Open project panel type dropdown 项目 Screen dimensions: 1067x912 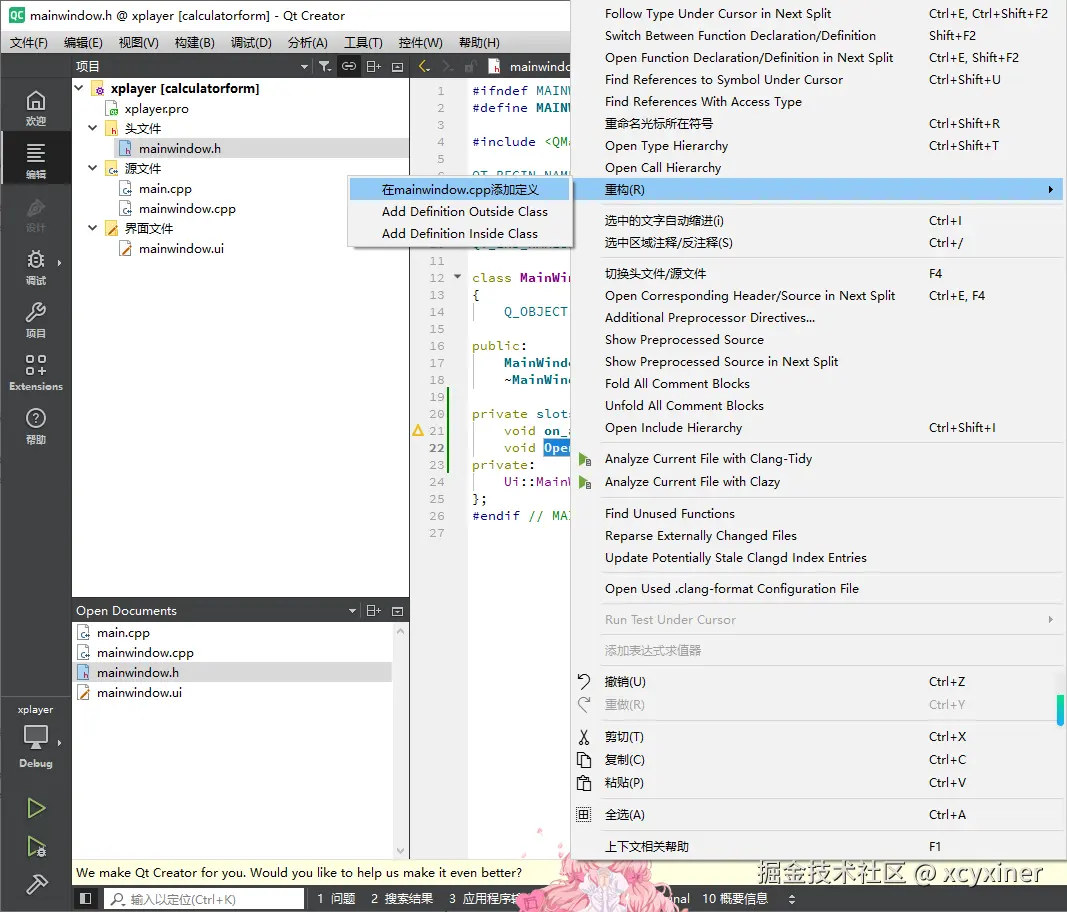click(192, 66)
